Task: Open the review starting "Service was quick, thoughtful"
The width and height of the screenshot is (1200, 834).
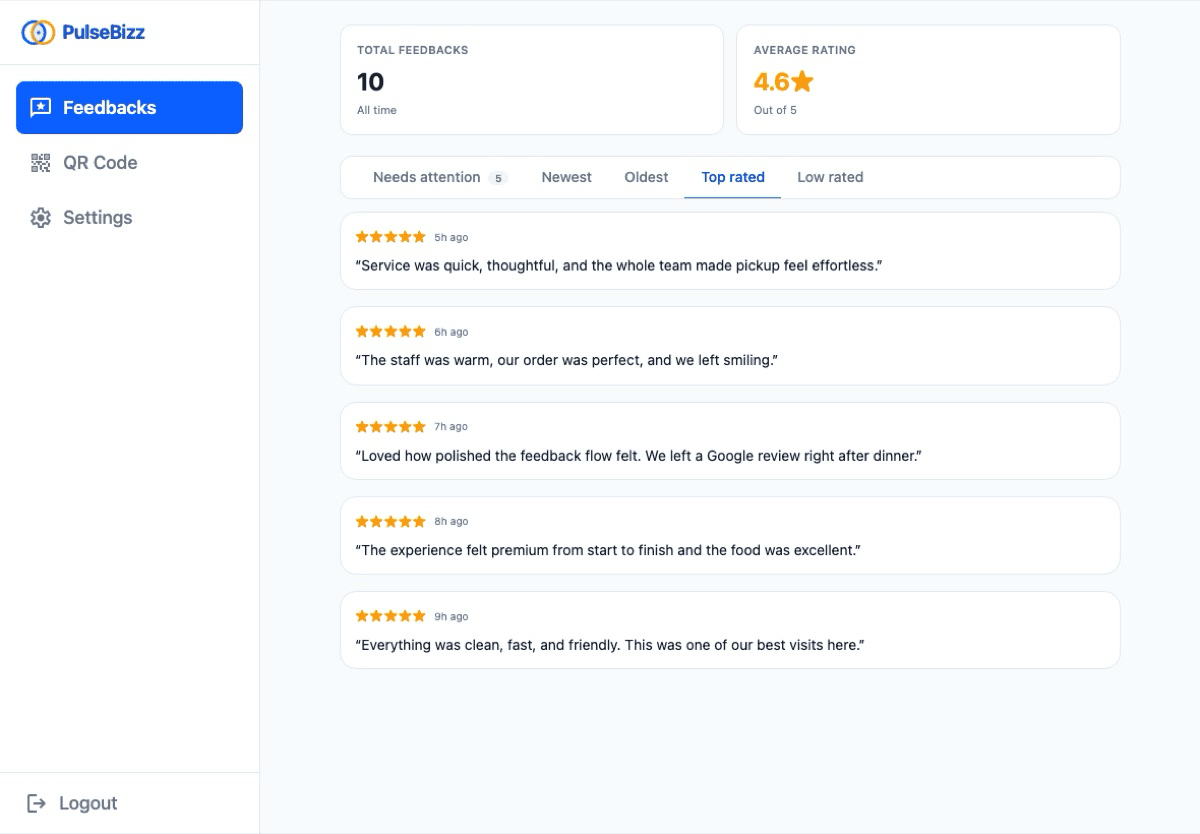Action: pos(730,251)
